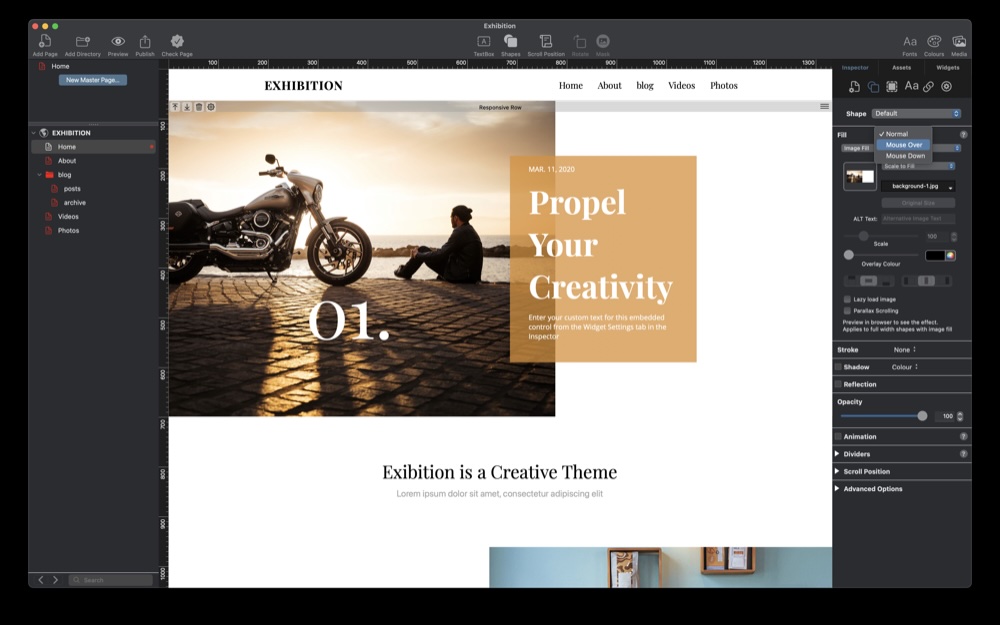Open the Colours panel icon
This screenshot has height=625, width=1000.
click(934, 41)
